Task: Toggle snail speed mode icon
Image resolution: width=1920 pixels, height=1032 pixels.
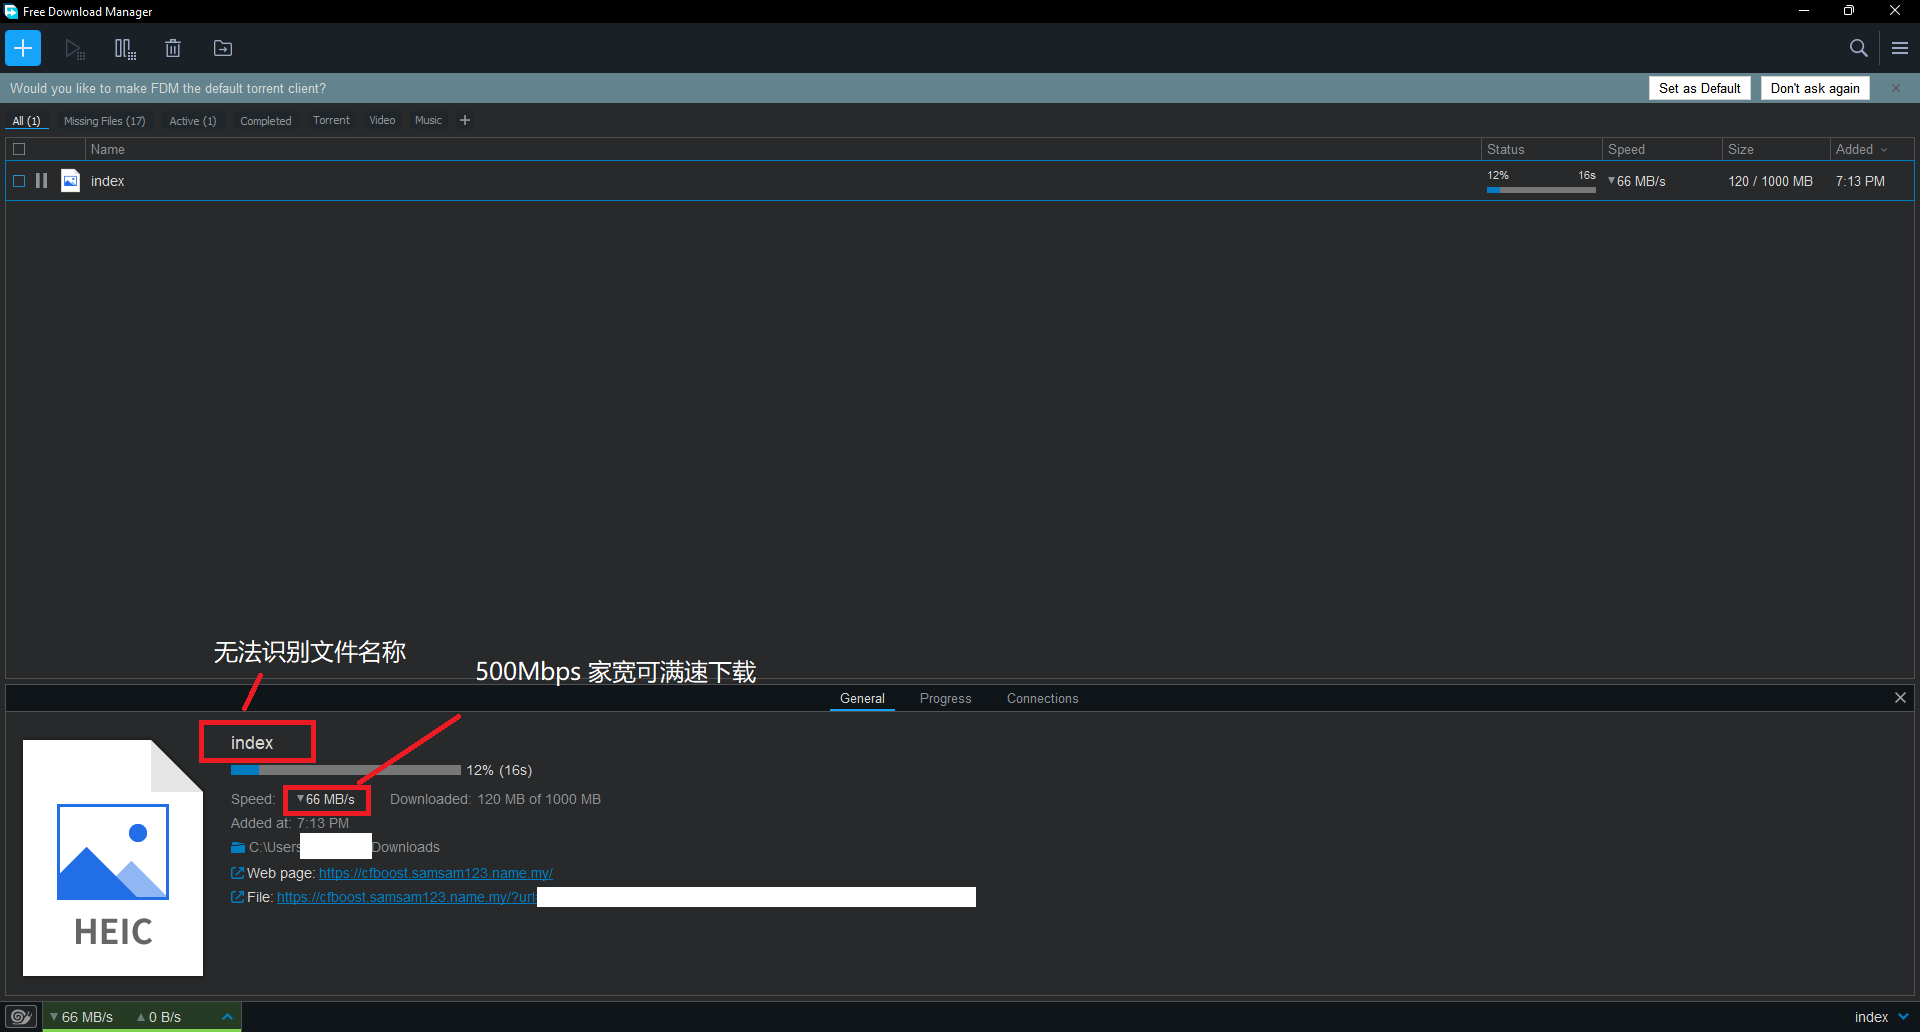Action: point(21,1017)
